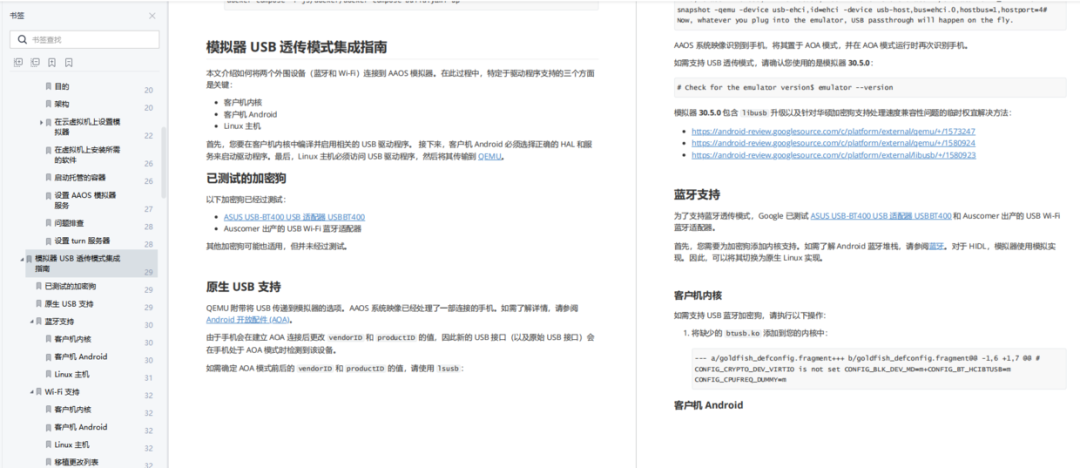Image resolution: width=1080 pixels, height=468 pixels.
Task: Jump to 原生 USB 支持 bookmark
Action: point(69,304)
